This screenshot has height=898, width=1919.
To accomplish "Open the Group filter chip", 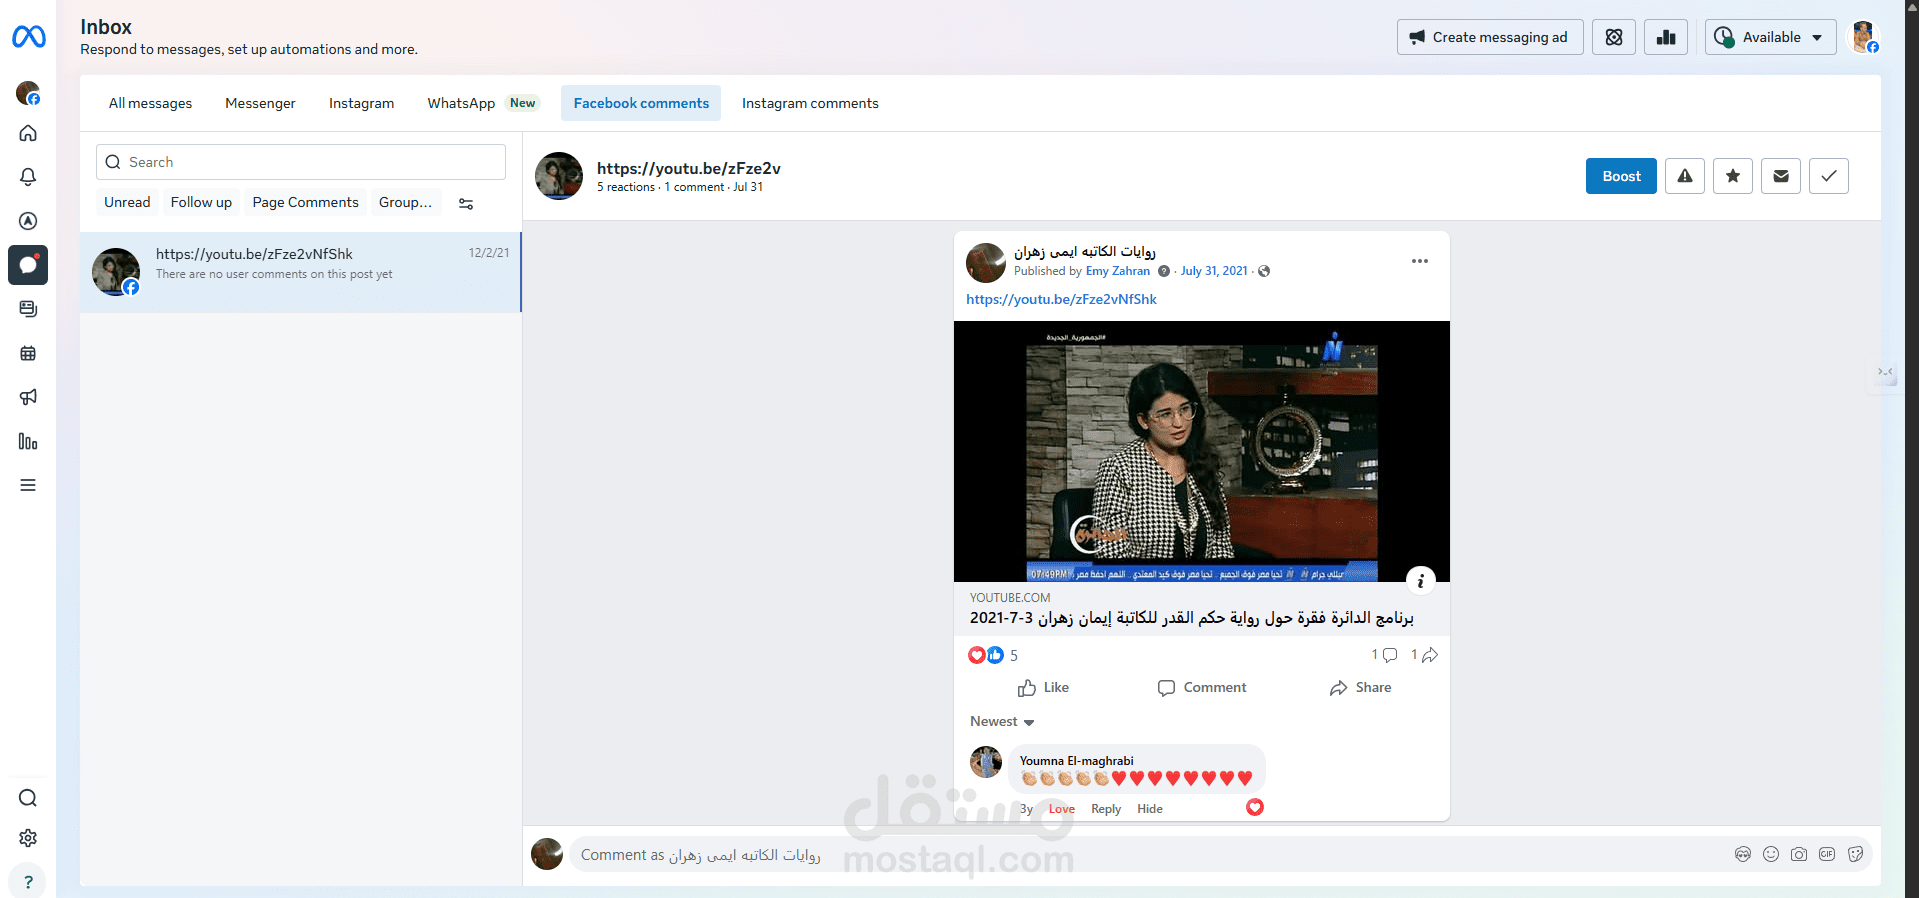I will [x=406, y=202].
